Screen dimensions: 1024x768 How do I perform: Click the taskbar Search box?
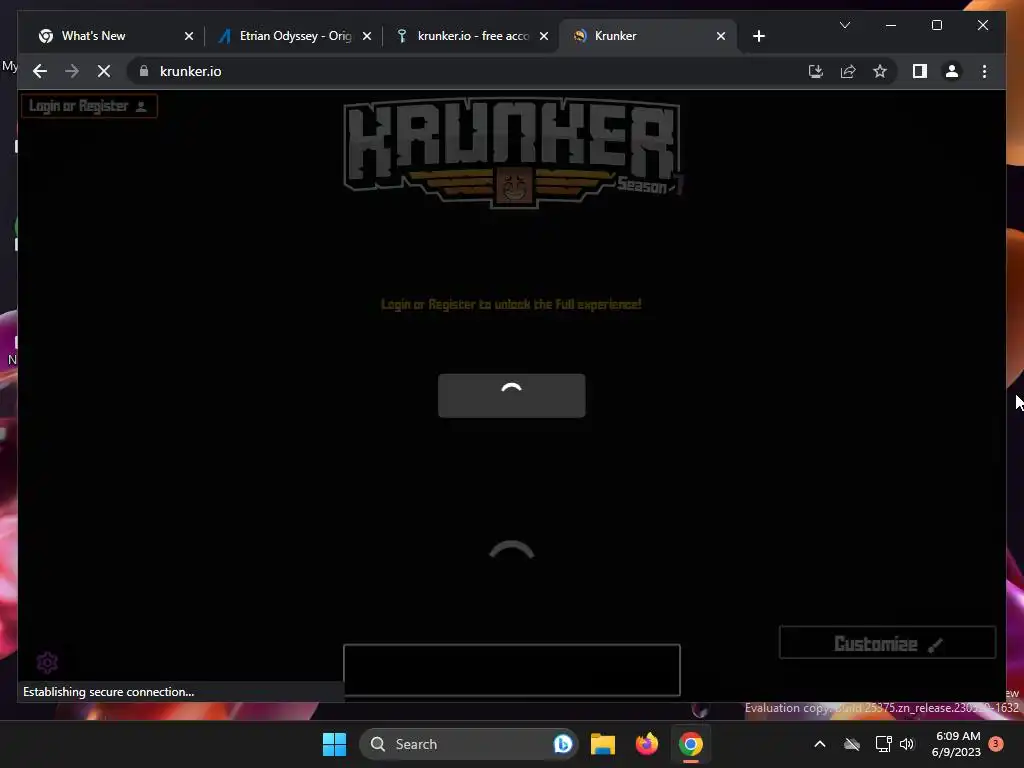468,744
